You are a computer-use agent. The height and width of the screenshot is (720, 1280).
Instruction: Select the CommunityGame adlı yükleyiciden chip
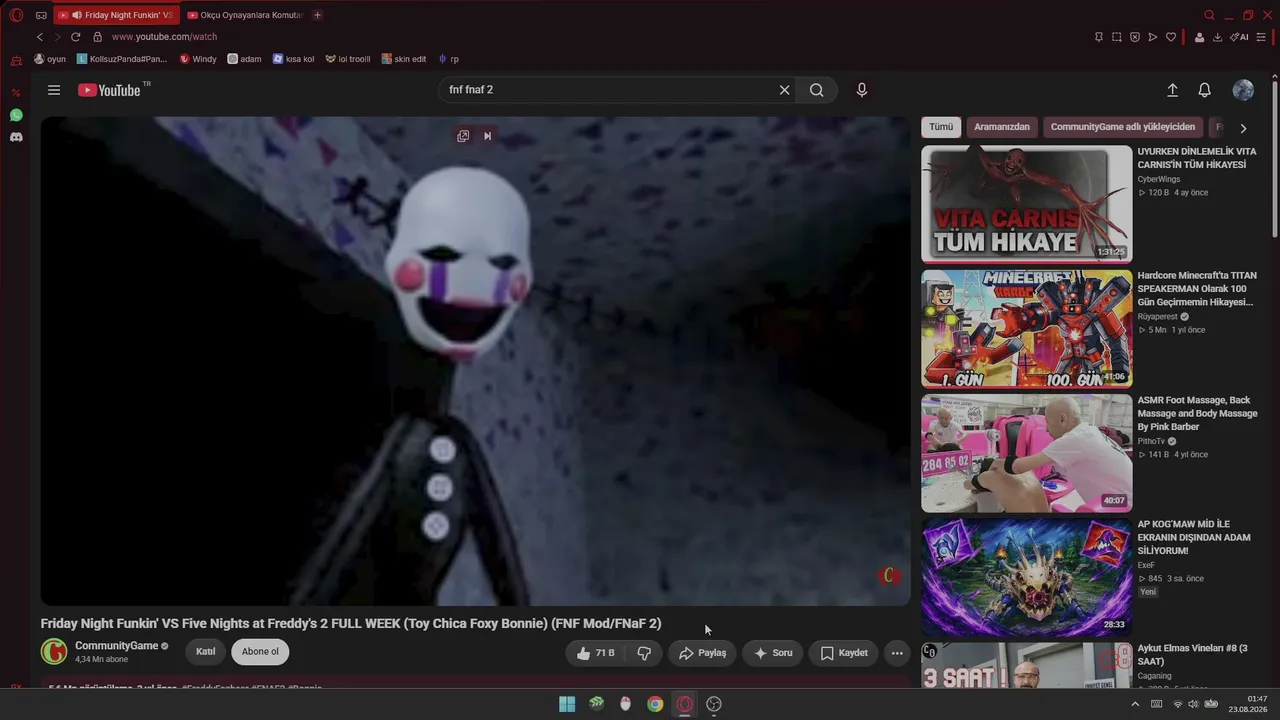[1123, 127]
